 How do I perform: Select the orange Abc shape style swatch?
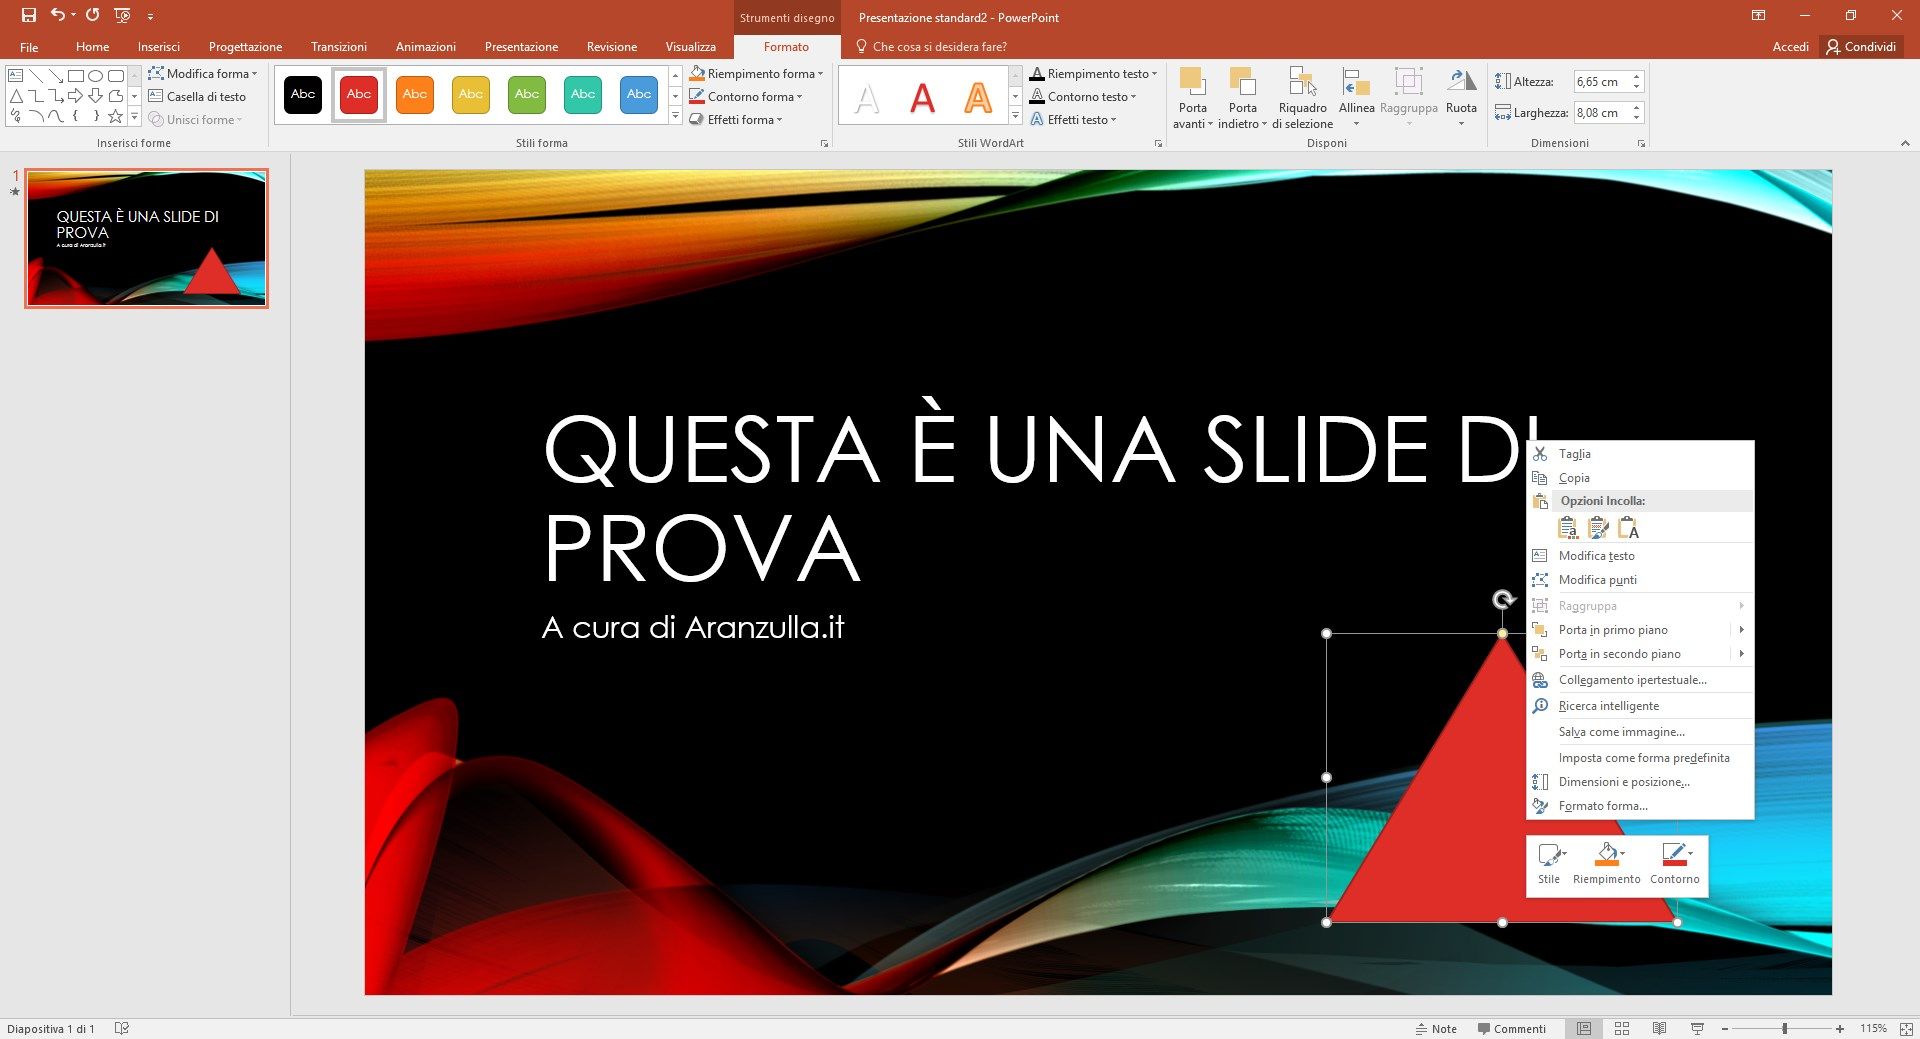tap(415, 94)
